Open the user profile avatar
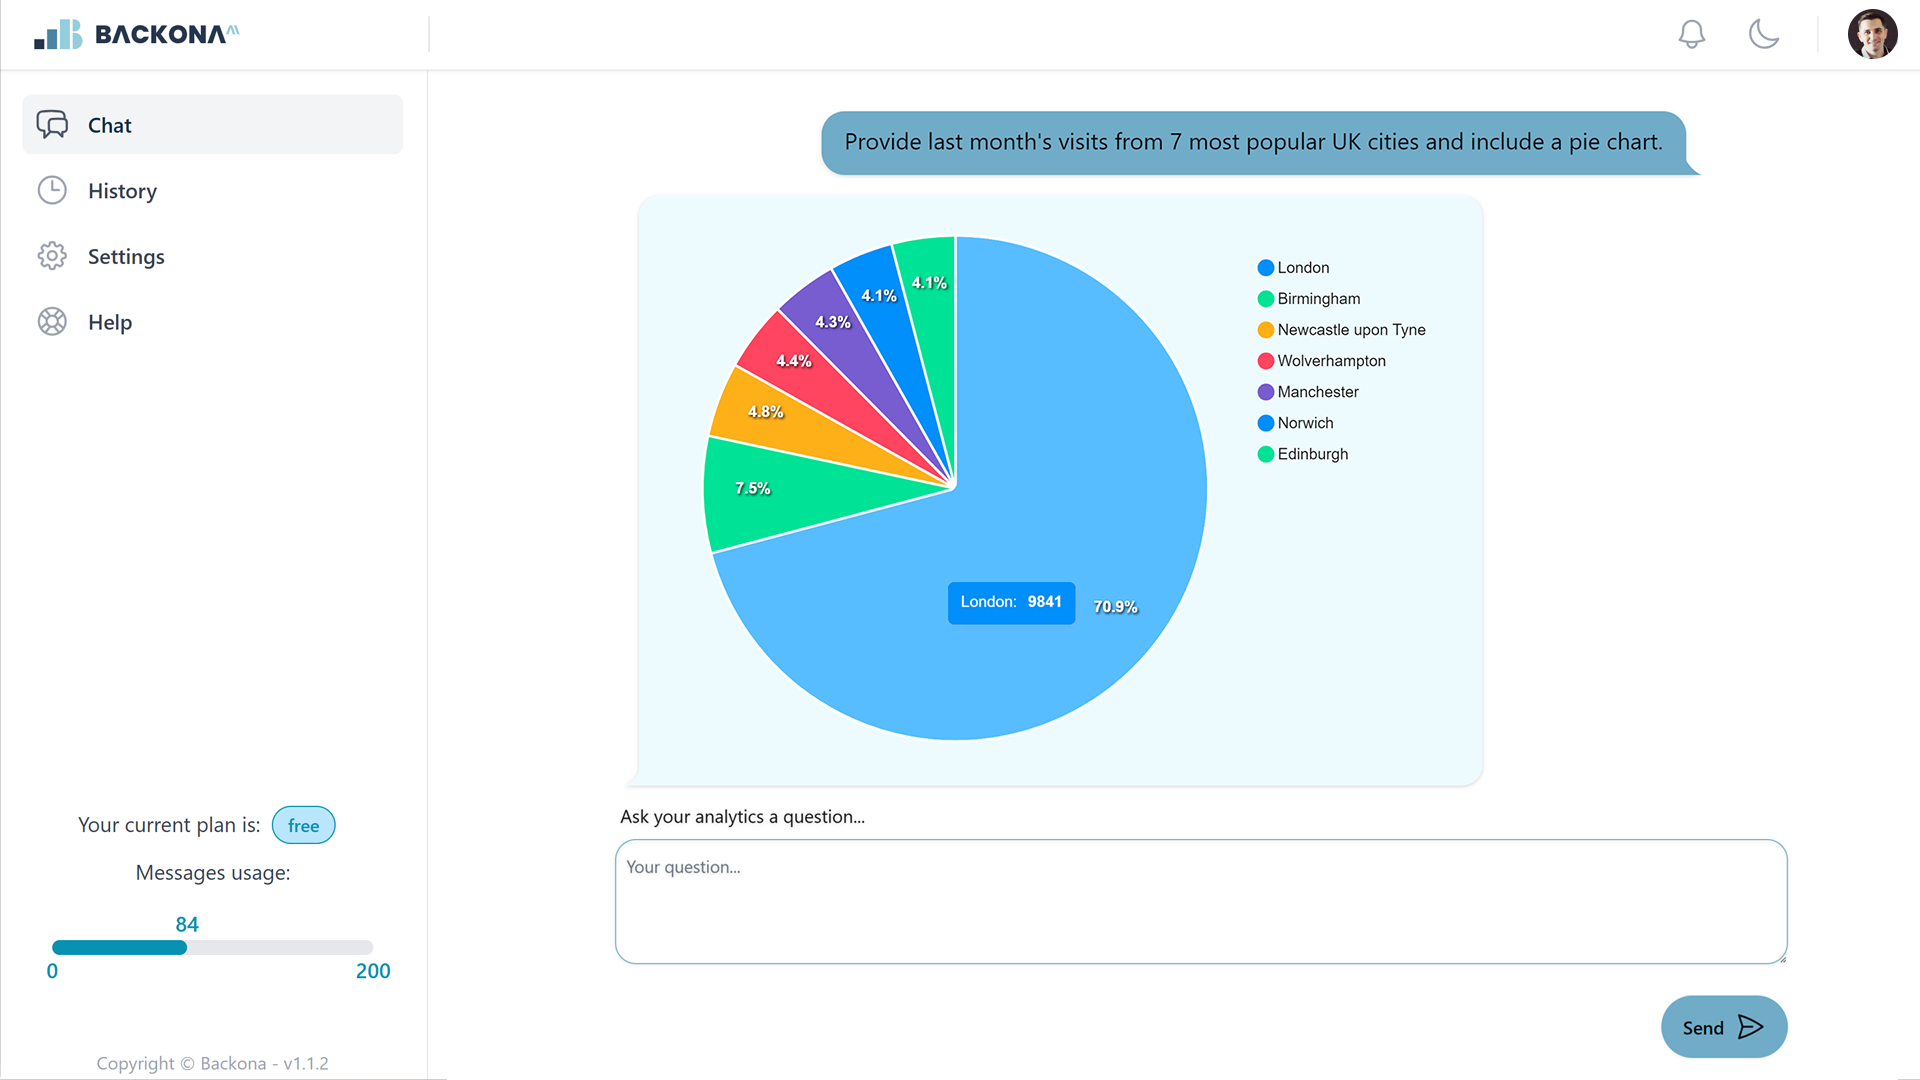This screenshot has height=1080, width=1920. coord(1872,35)
